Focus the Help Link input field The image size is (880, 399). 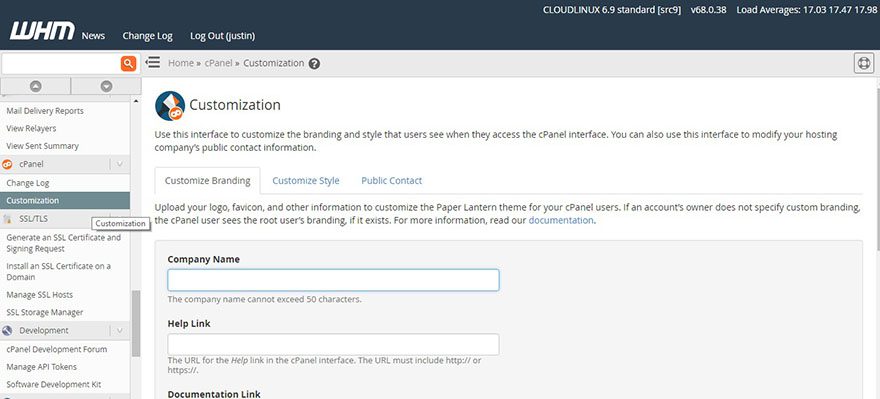coord(333,345)
